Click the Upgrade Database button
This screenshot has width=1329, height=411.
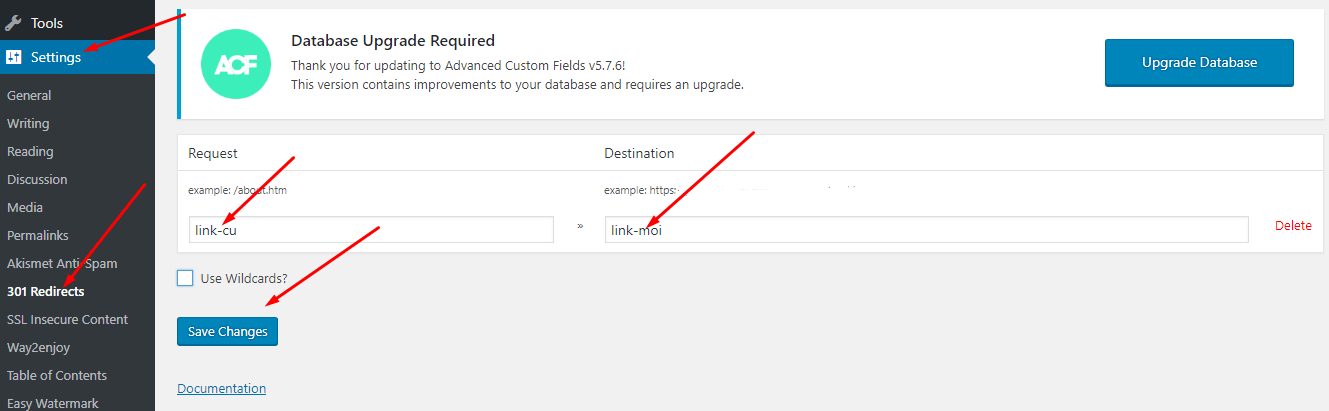[1199, 63]
